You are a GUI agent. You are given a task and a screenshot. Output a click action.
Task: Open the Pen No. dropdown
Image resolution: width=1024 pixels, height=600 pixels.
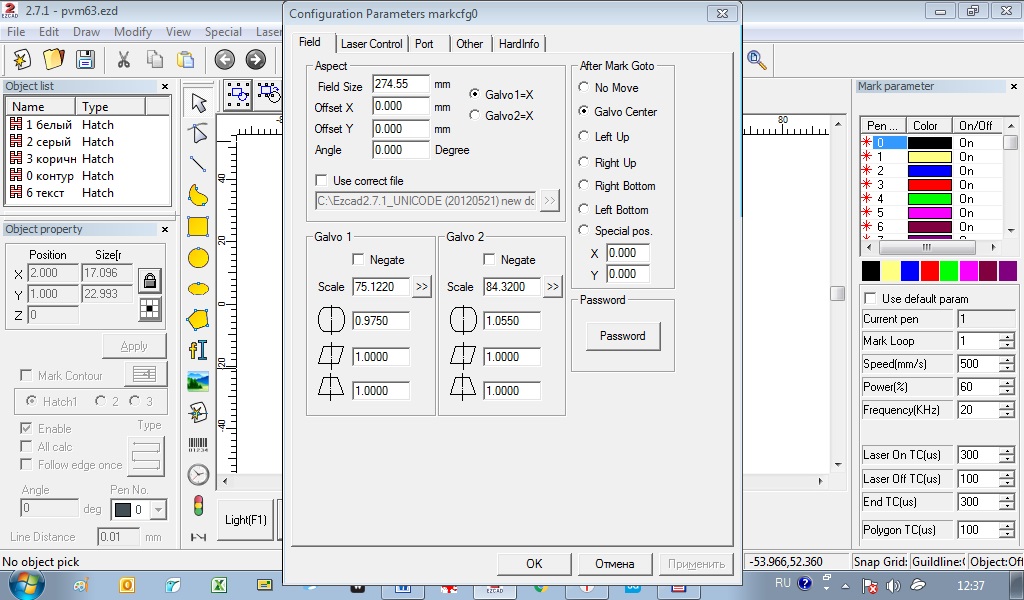coord(159,510)
